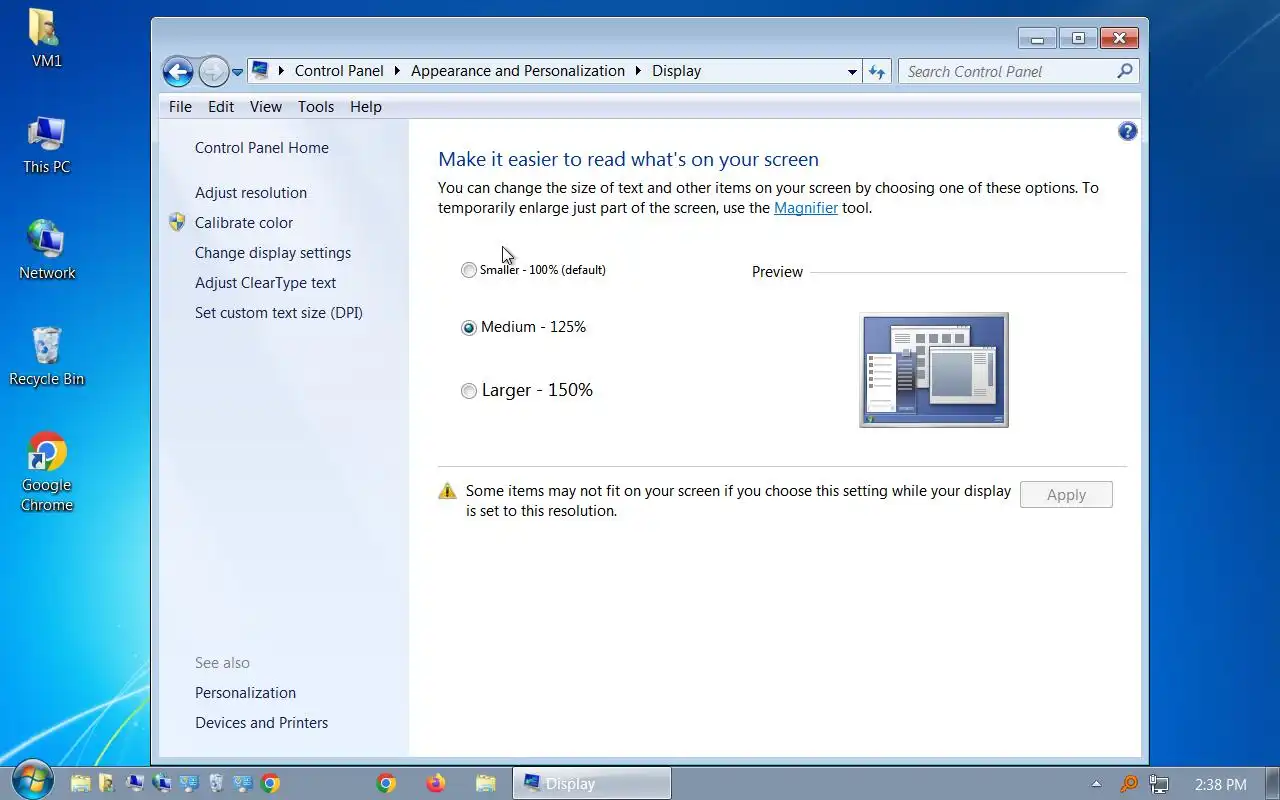Viewport: 1280px width, 800px height.
Task: Click the Back navigation arrow
Action: click(178, 71)
